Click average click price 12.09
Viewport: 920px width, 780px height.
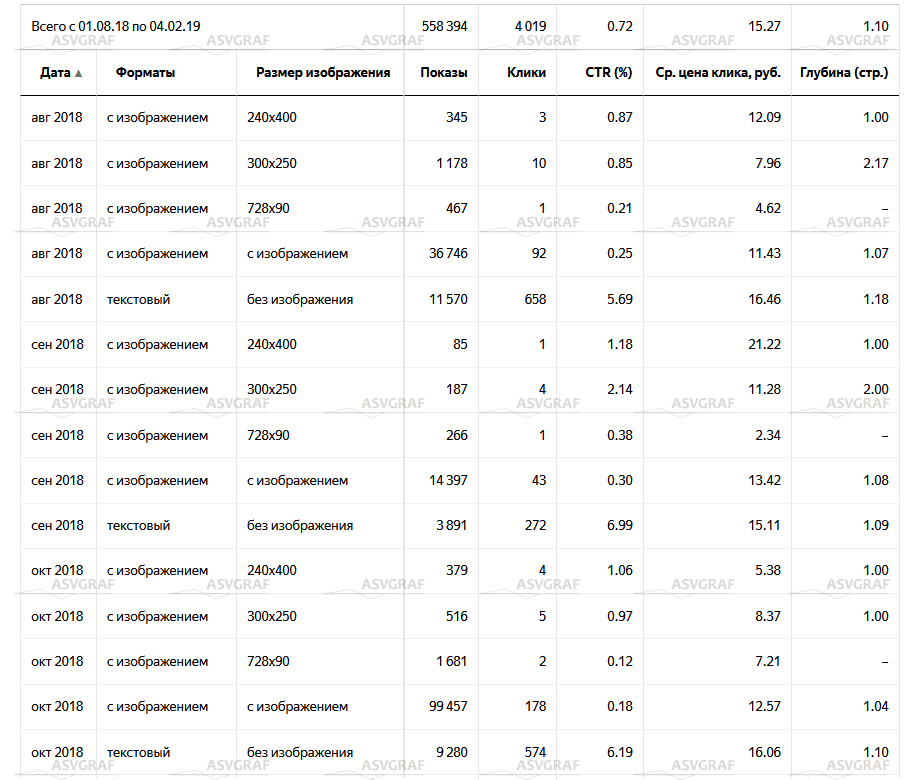(764, 117)
